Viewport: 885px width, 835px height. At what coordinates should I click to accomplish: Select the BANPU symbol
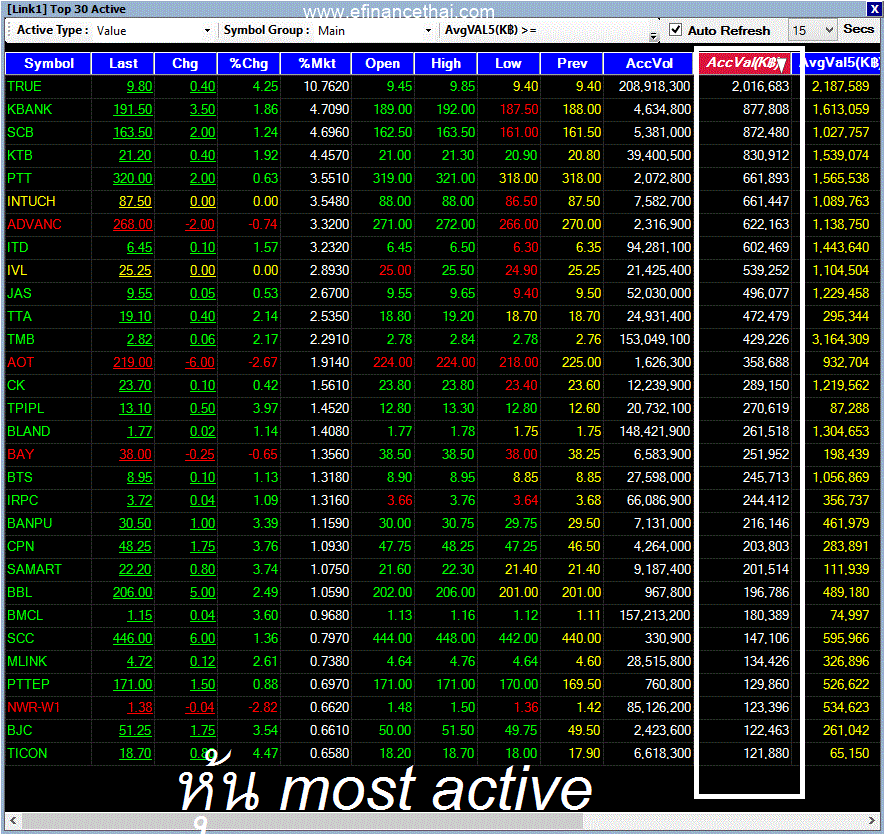click(29, 523)
